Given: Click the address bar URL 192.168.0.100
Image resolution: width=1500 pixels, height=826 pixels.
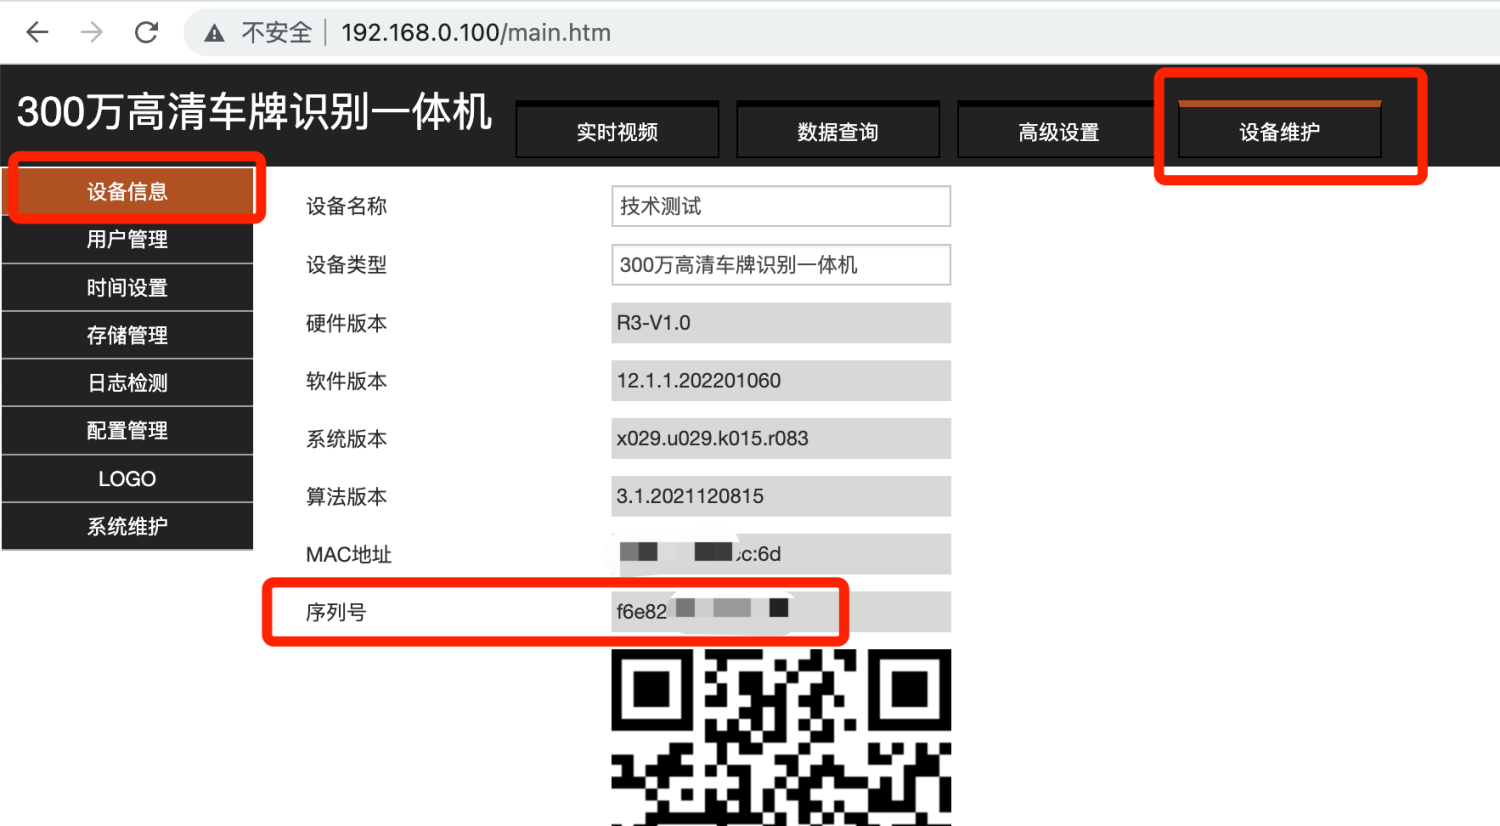Looking at the screenshot, I should [x=475, y=33].
